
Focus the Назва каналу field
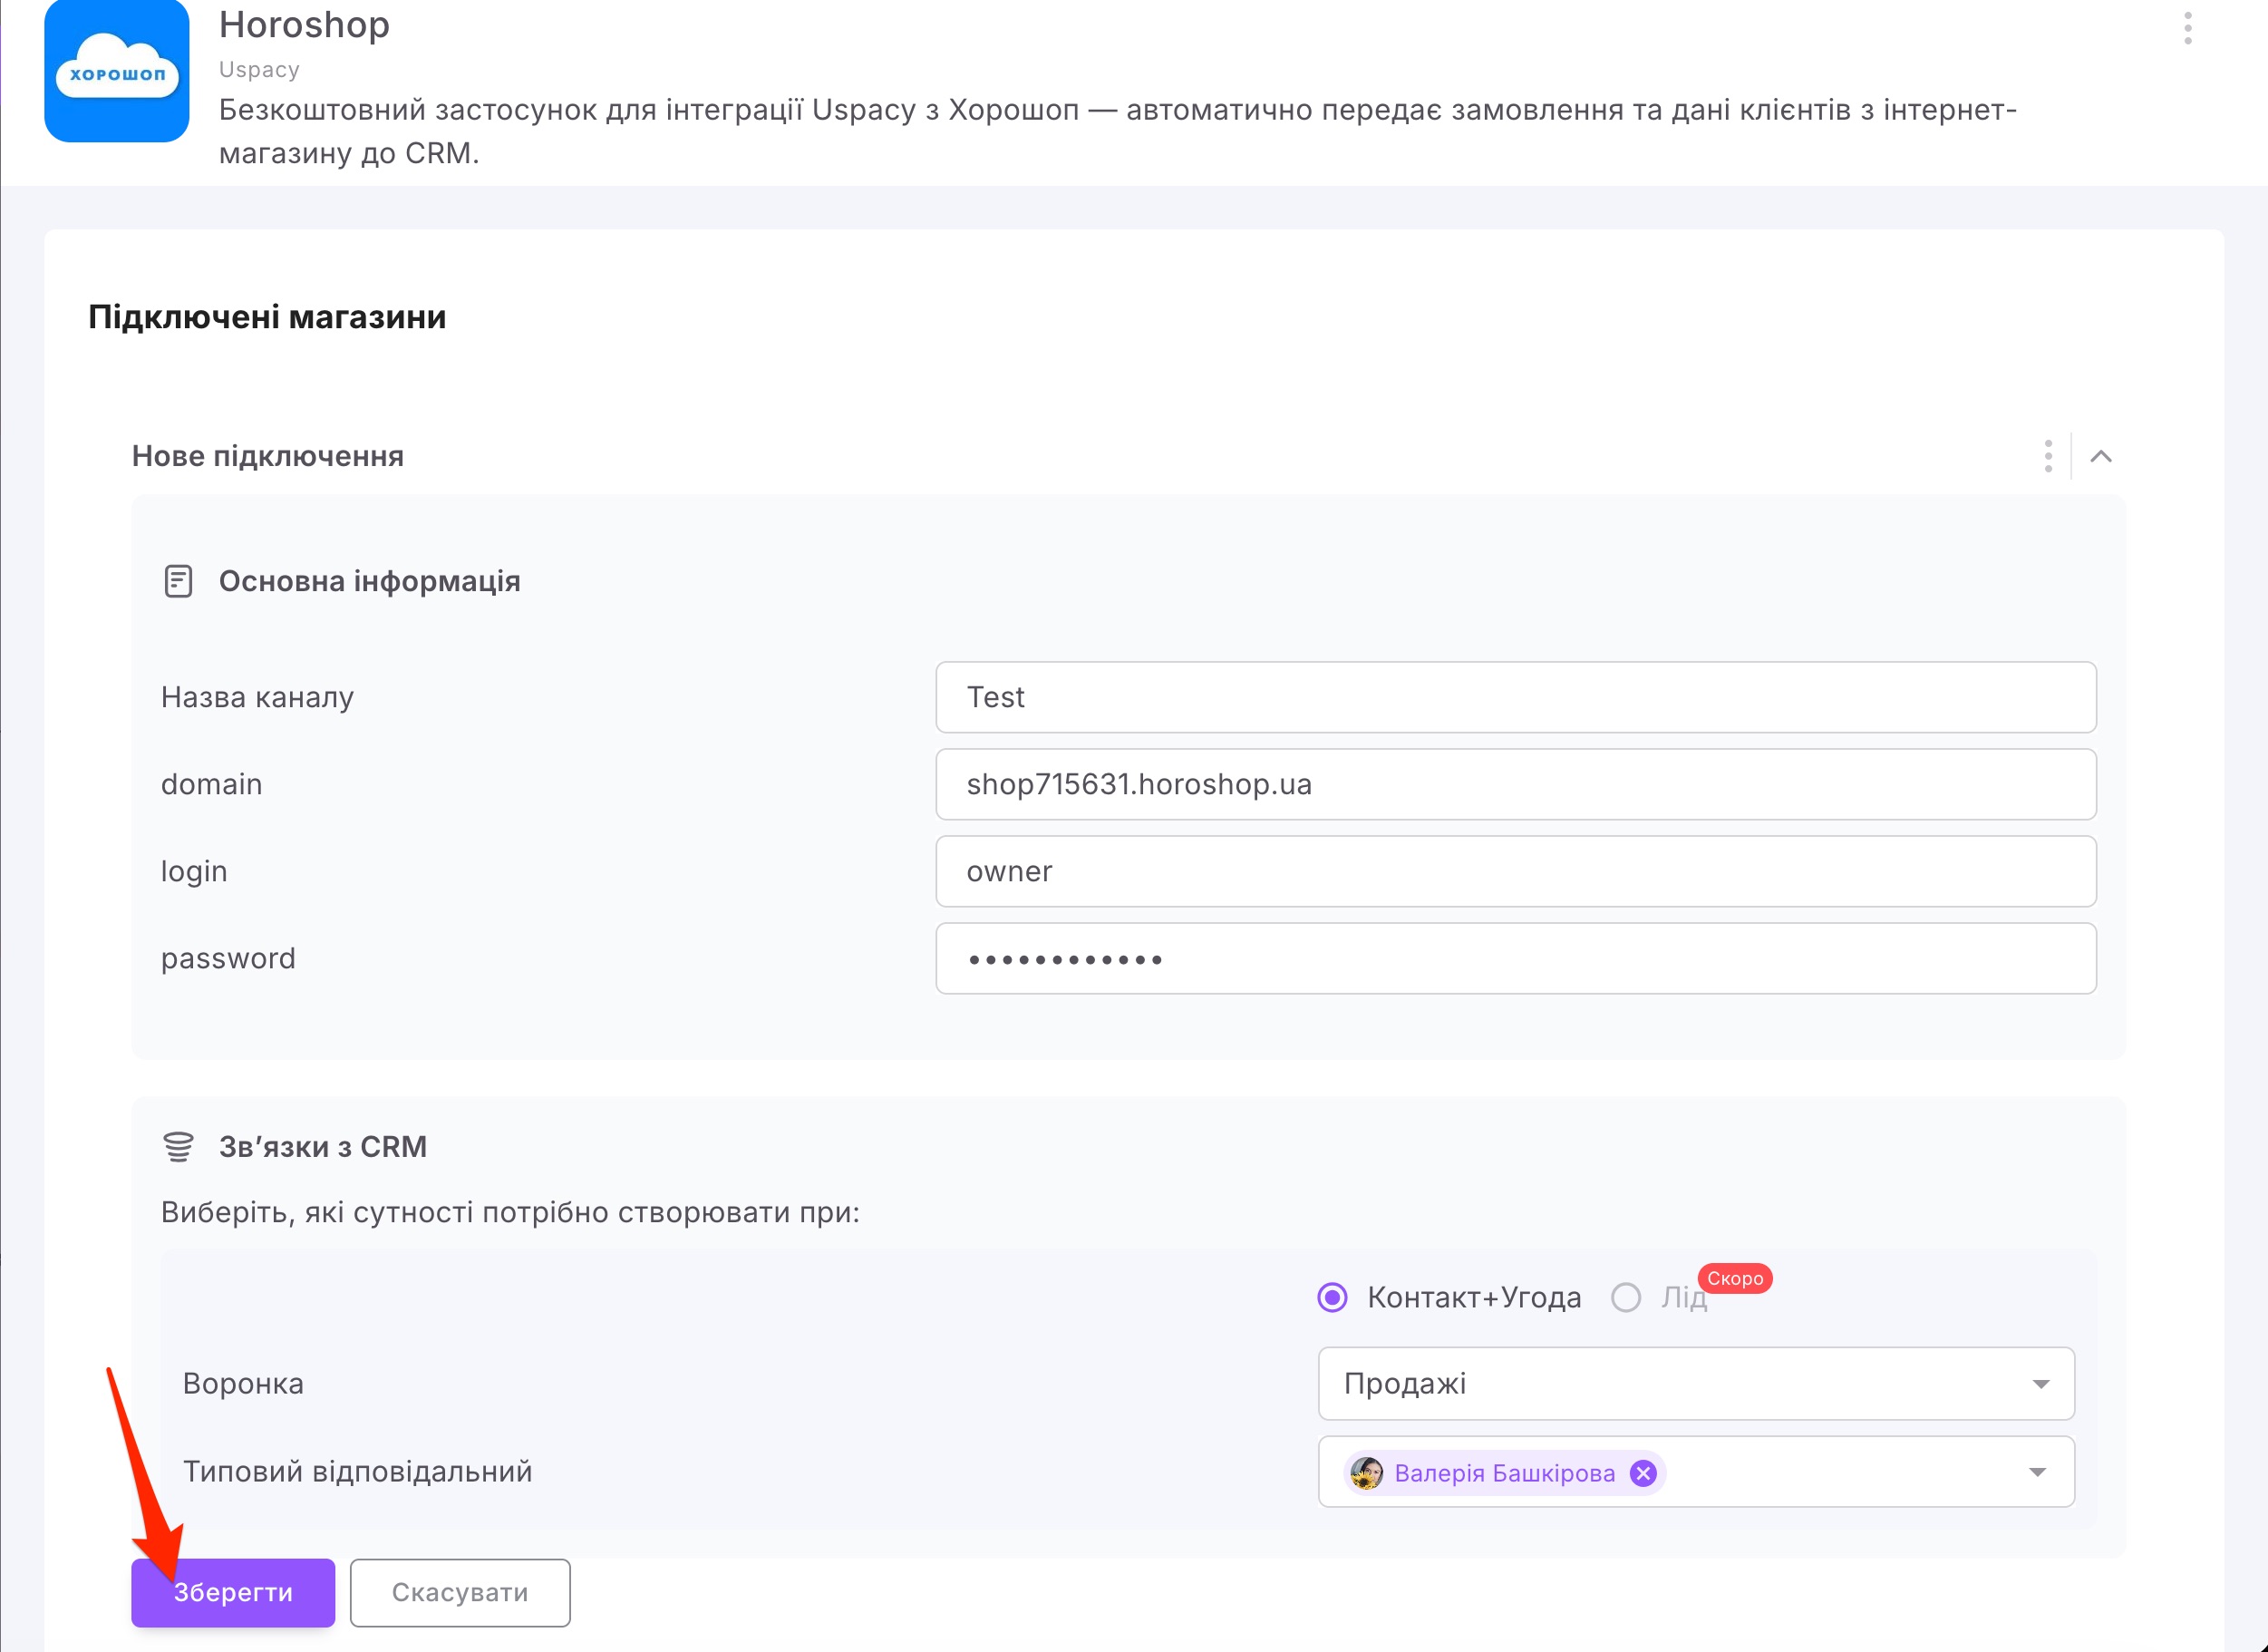pyautogui.click(x=1516, y=697)
